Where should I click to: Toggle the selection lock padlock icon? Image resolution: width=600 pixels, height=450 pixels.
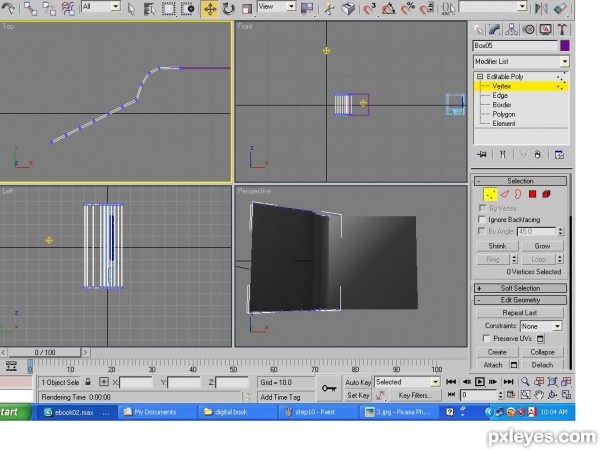coord(88,382)
